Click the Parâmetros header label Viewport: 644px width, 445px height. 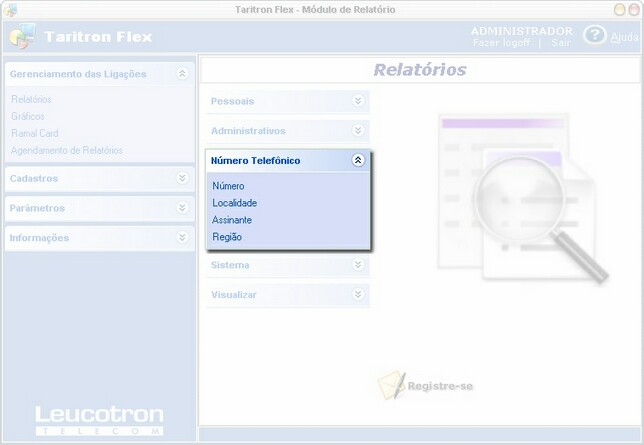click(37, 208)
